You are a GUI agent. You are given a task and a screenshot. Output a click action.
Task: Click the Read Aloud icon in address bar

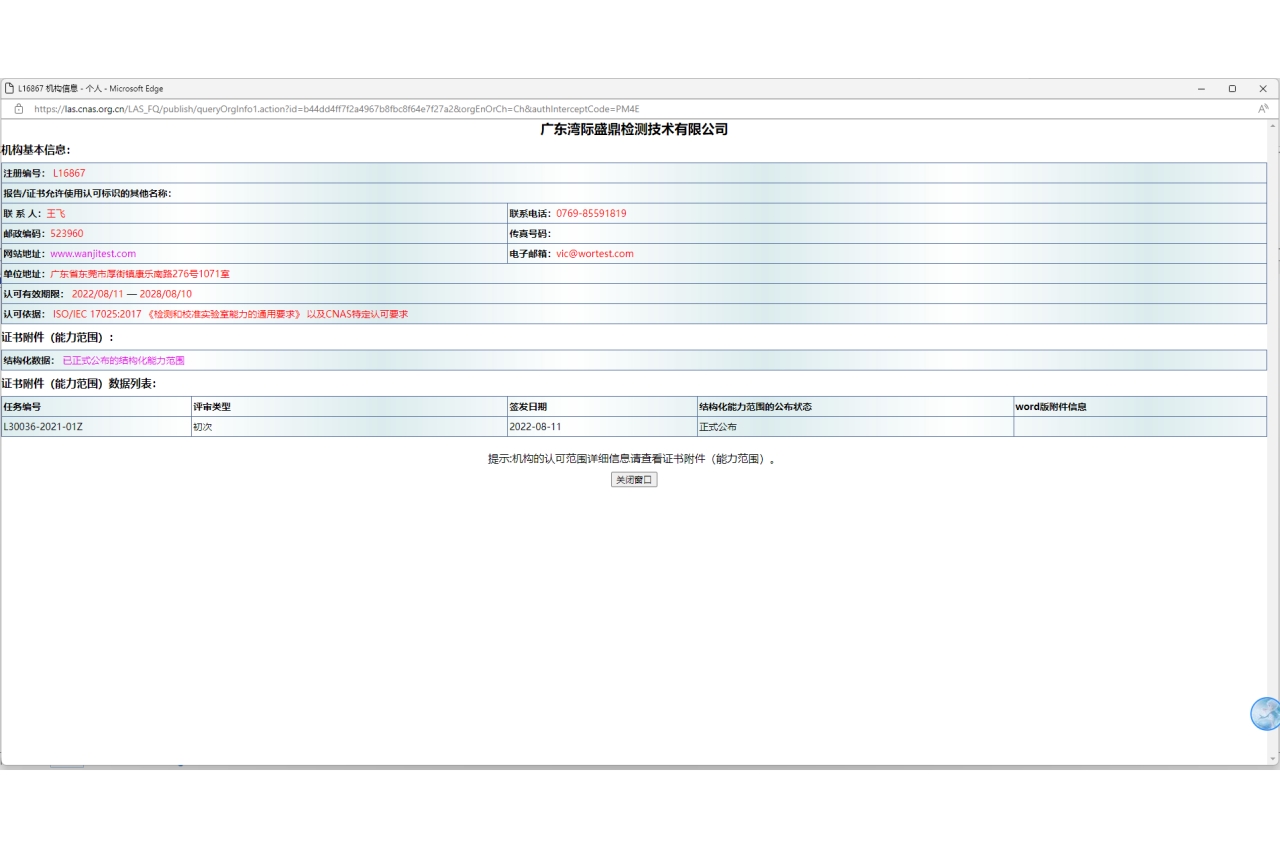[x=1263, y=109]
